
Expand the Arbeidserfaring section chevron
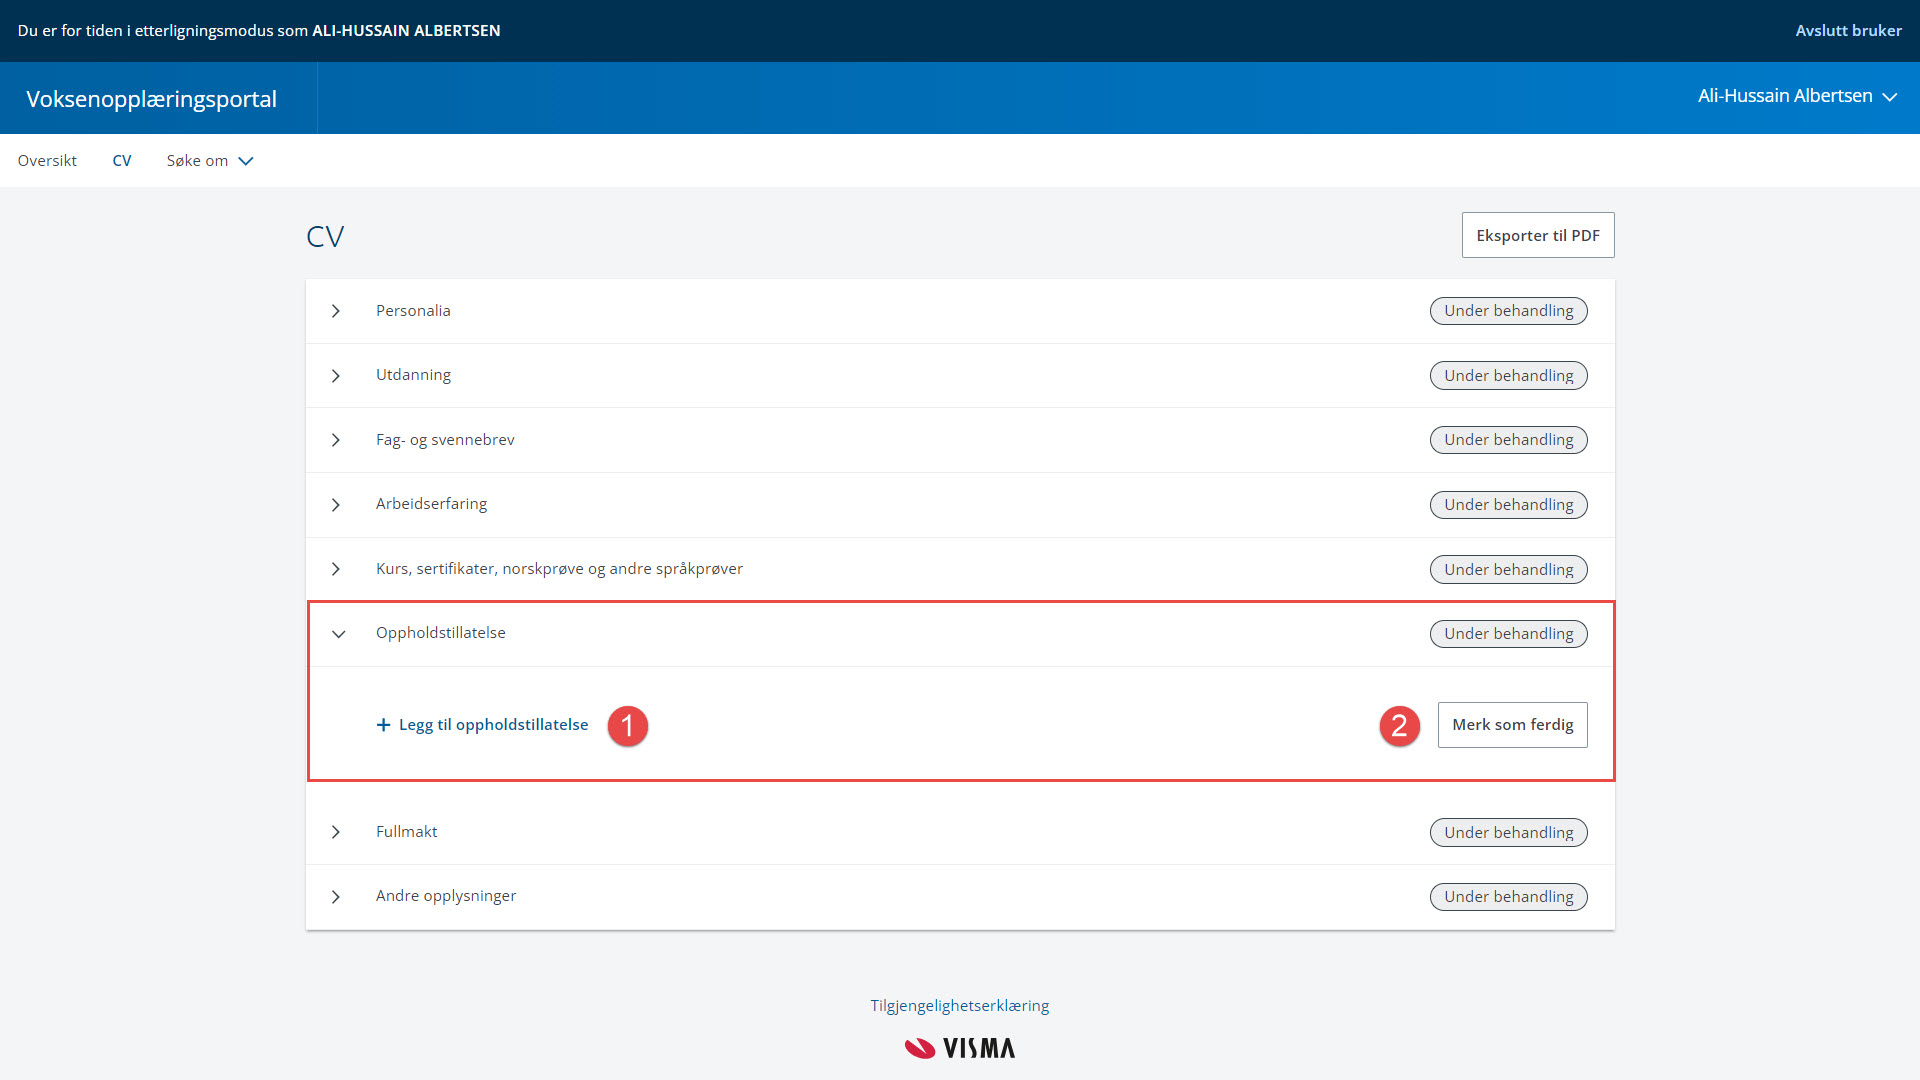click(x=336, y=505)
